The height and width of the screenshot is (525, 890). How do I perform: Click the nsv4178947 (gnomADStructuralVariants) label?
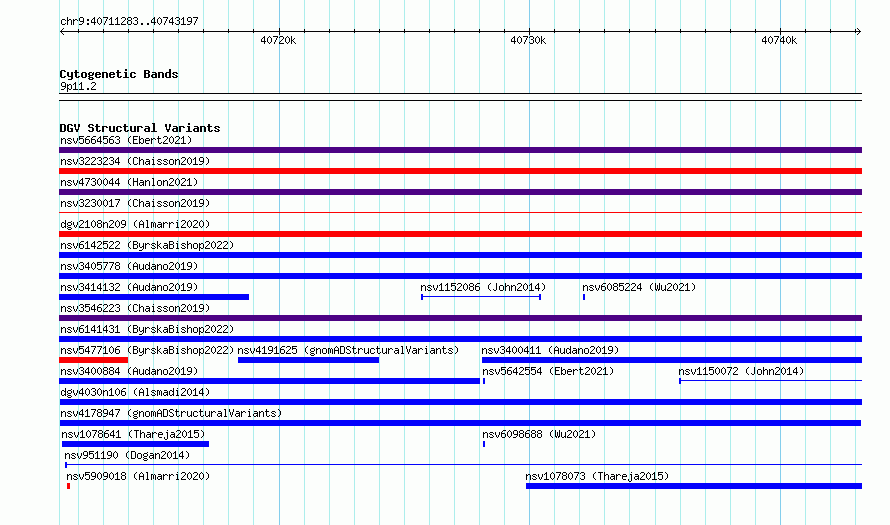coord(171,413)
